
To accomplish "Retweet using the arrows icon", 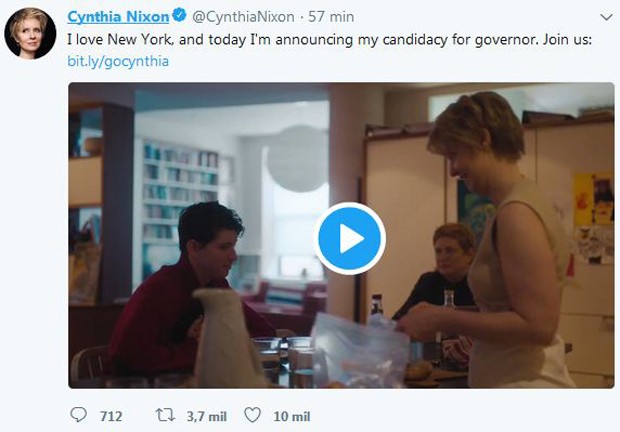I will [165, 415].
